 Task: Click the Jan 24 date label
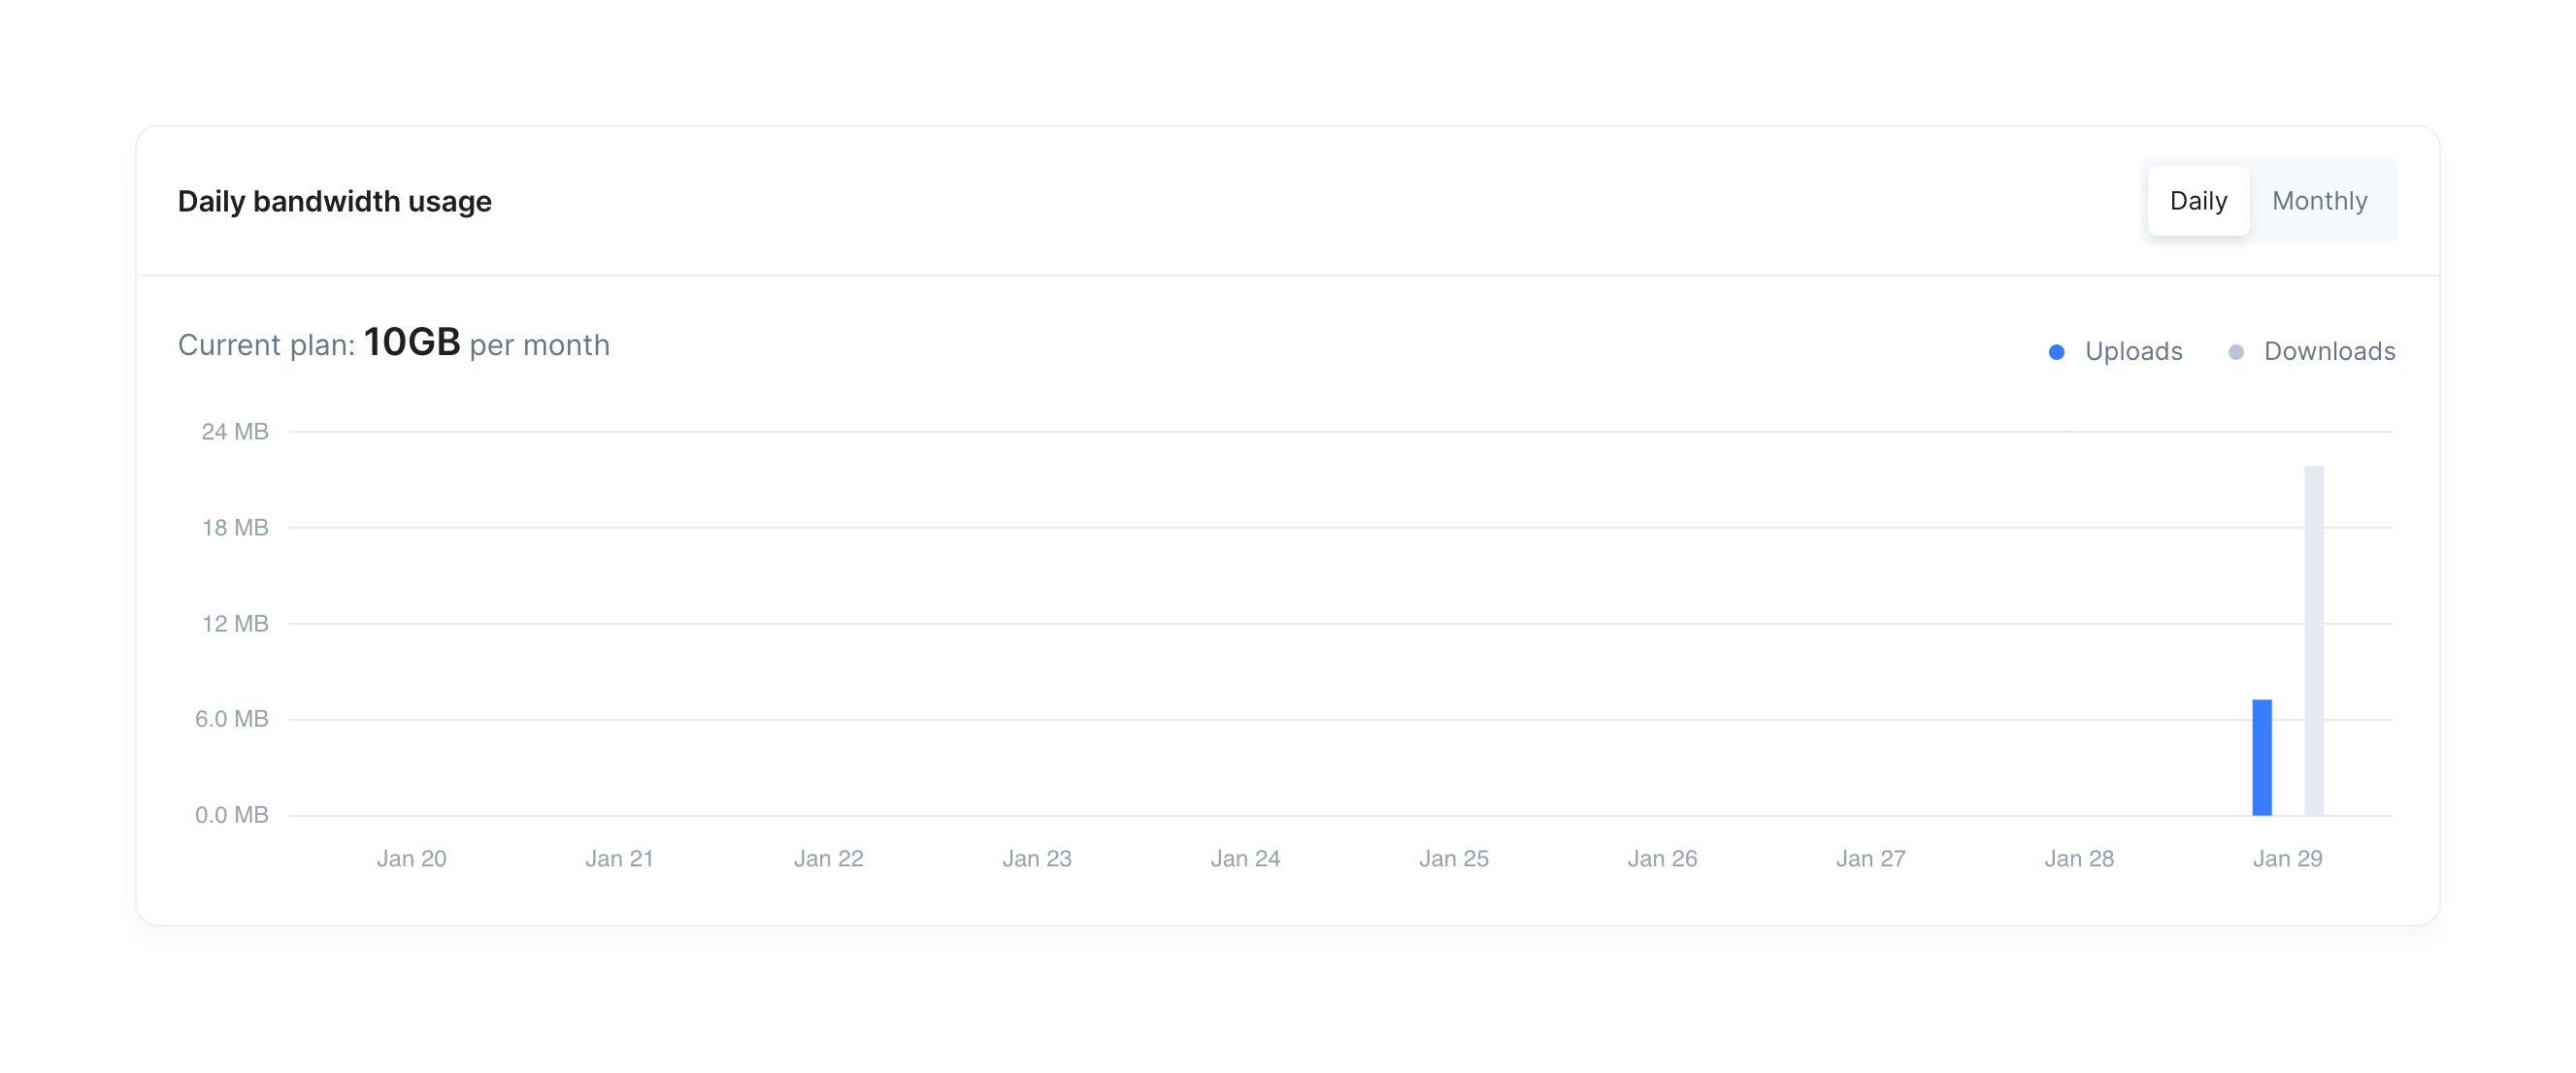pos(1245,859)
